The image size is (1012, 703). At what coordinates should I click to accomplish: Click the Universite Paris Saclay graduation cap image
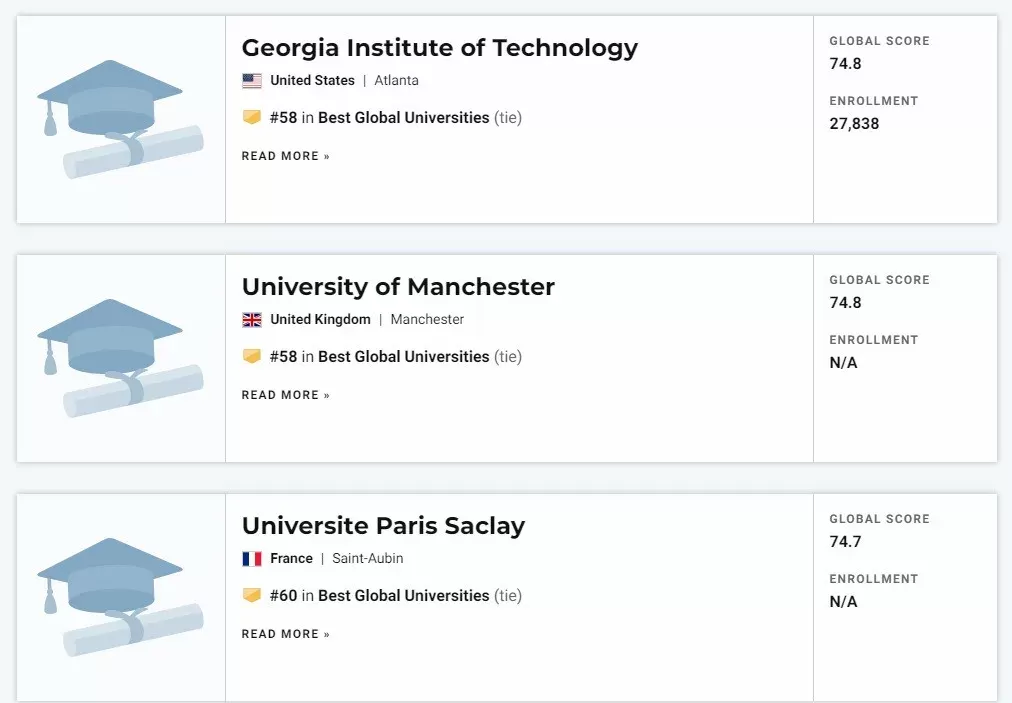120,597
